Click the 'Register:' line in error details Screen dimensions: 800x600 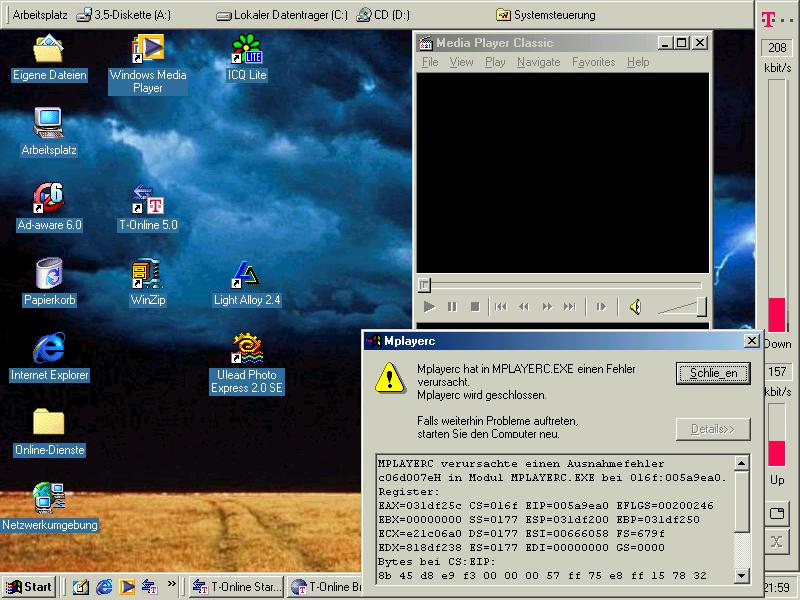(x=409, y=492)
